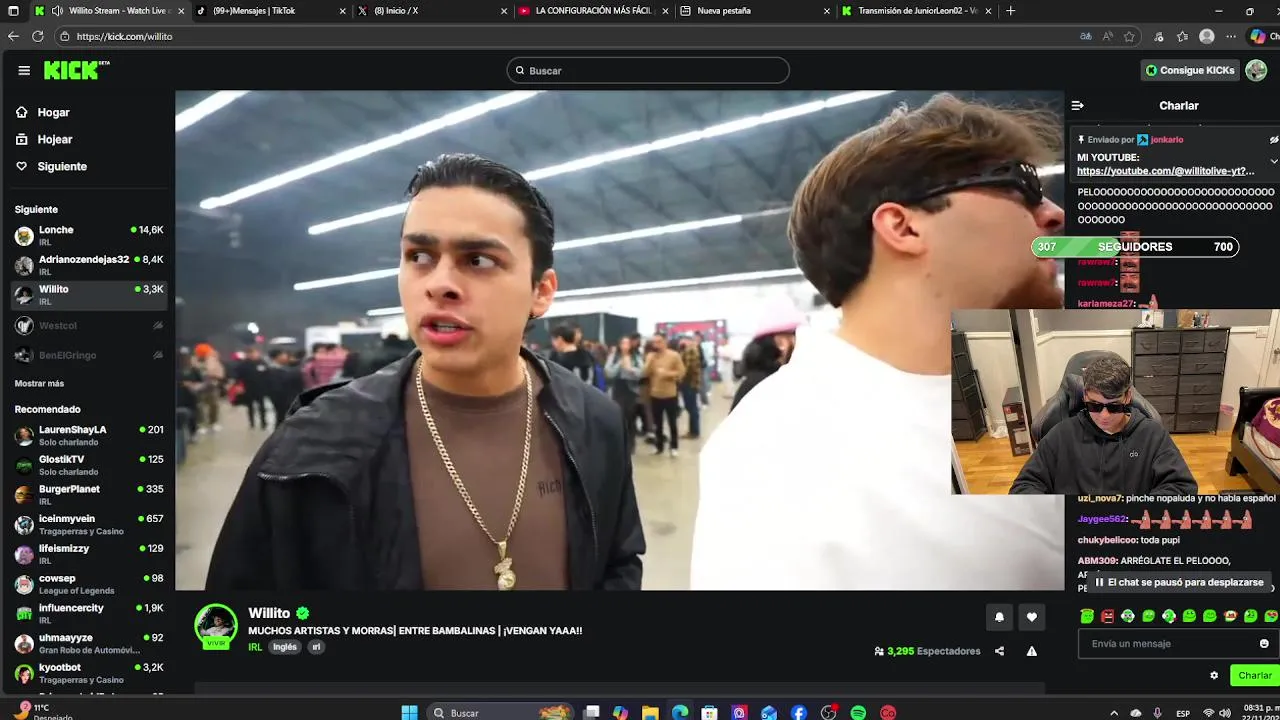Open offline Westcol channel

click(x=89, y=326)
